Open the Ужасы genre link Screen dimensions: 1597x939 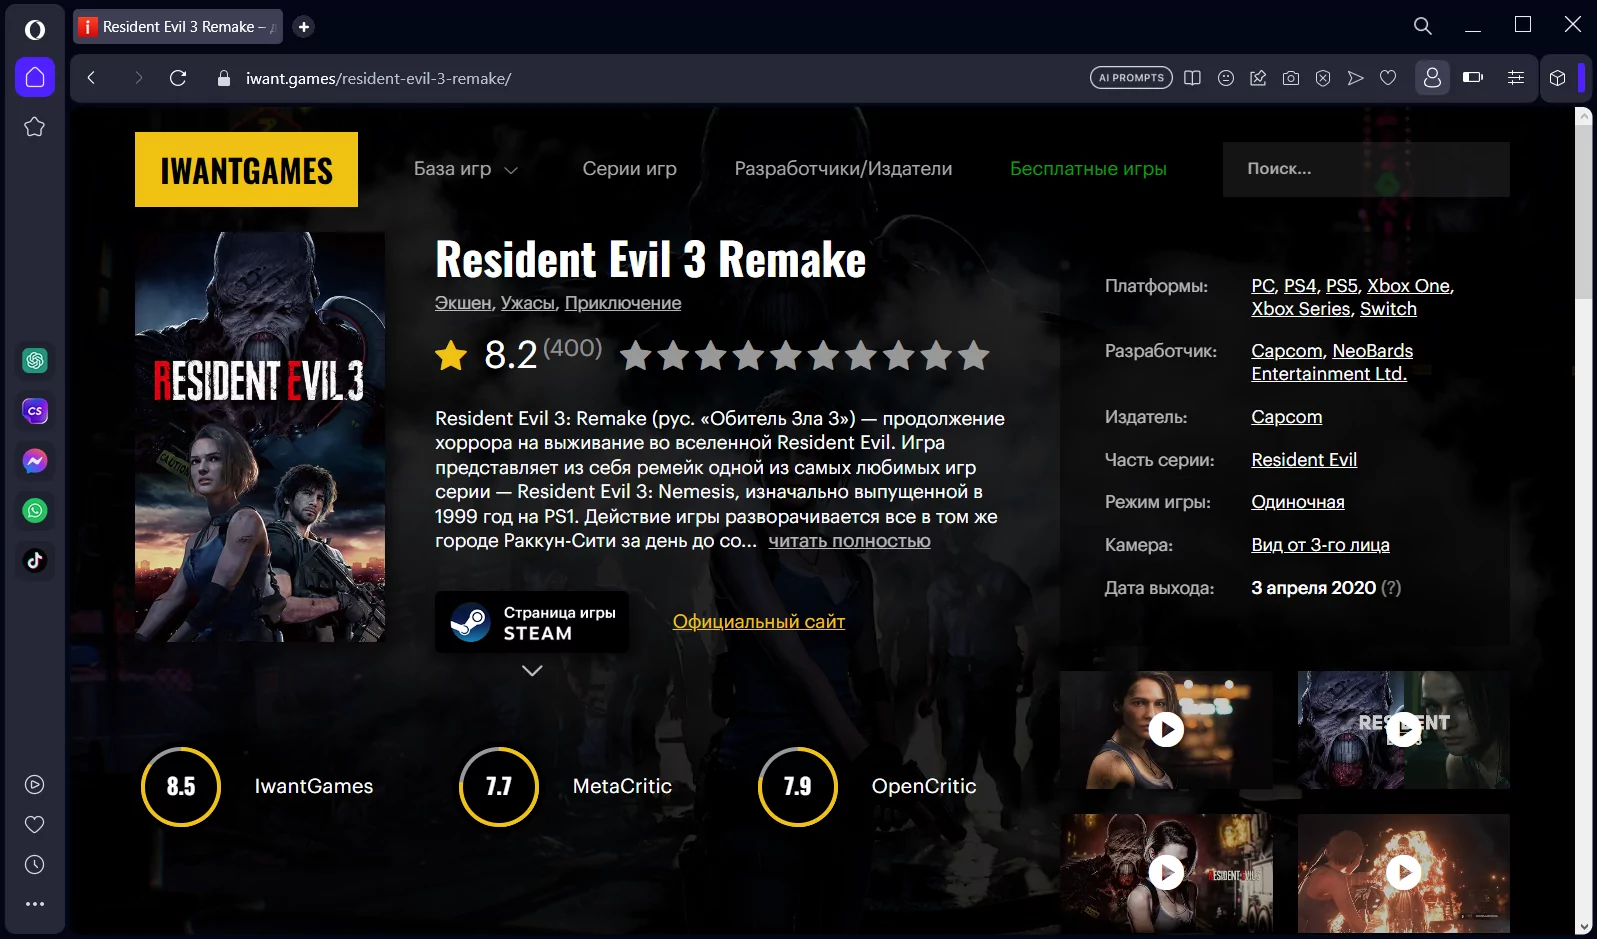coord(528,303)
